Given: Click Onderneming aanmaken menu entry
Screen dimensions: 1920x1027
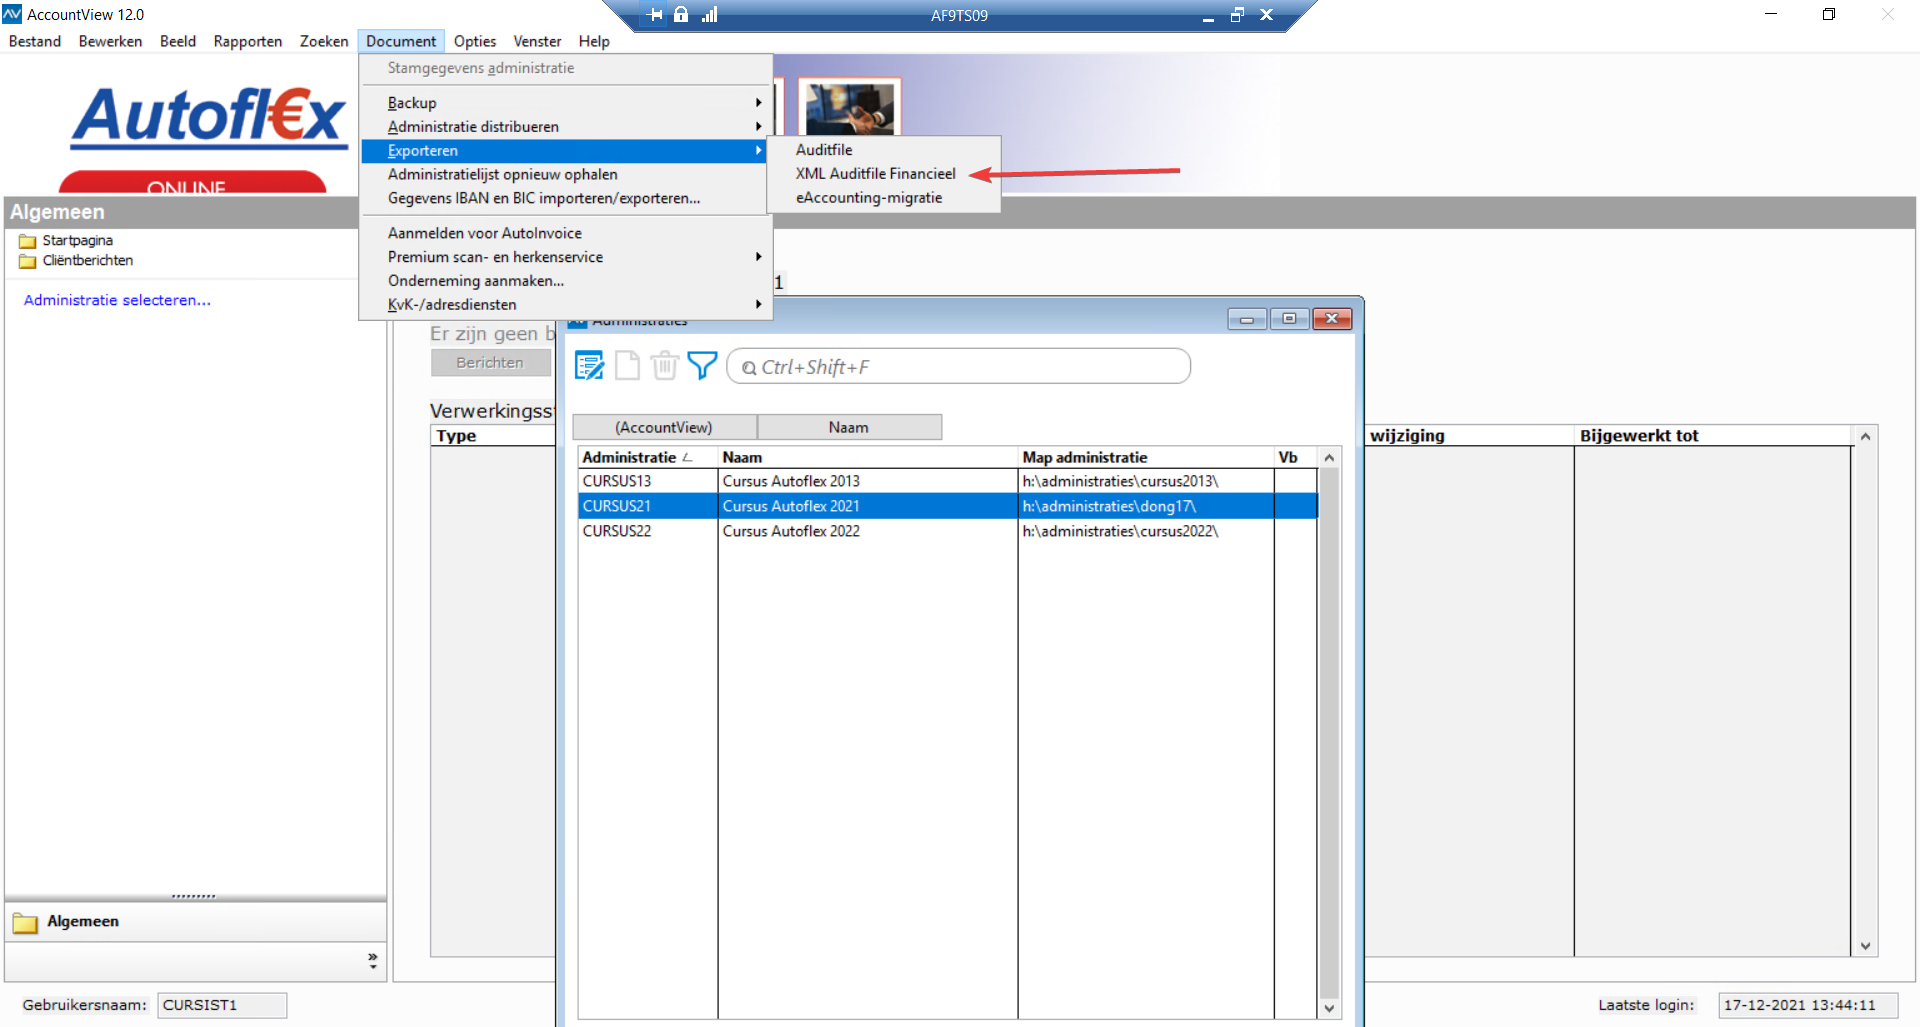Looking at the screenshot, I should [x=567, y=281].
